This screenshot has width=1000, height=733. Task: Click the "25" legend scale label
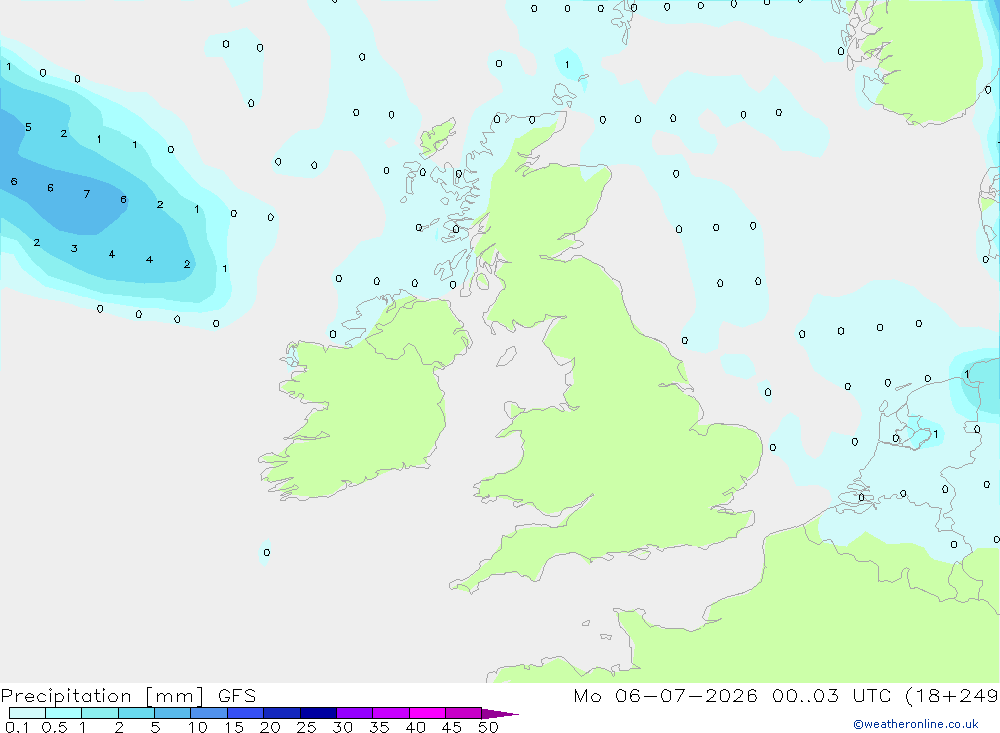pos(306,727)
